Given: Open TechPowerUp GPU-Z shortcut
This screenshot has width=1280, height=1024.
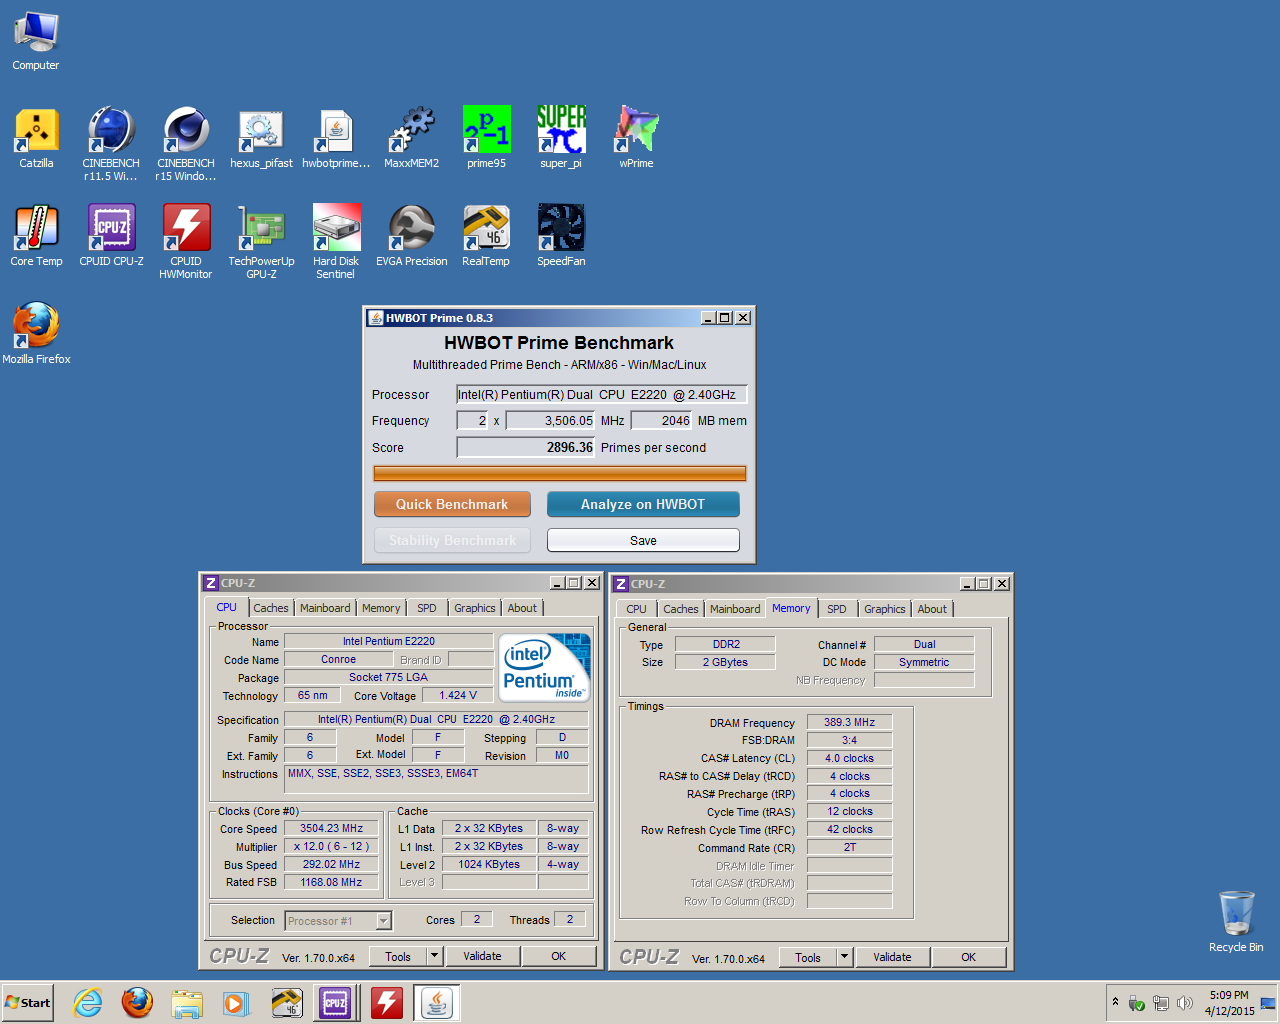Looking at the screenshot, I should pyautogui.click(x=261, y=242).
